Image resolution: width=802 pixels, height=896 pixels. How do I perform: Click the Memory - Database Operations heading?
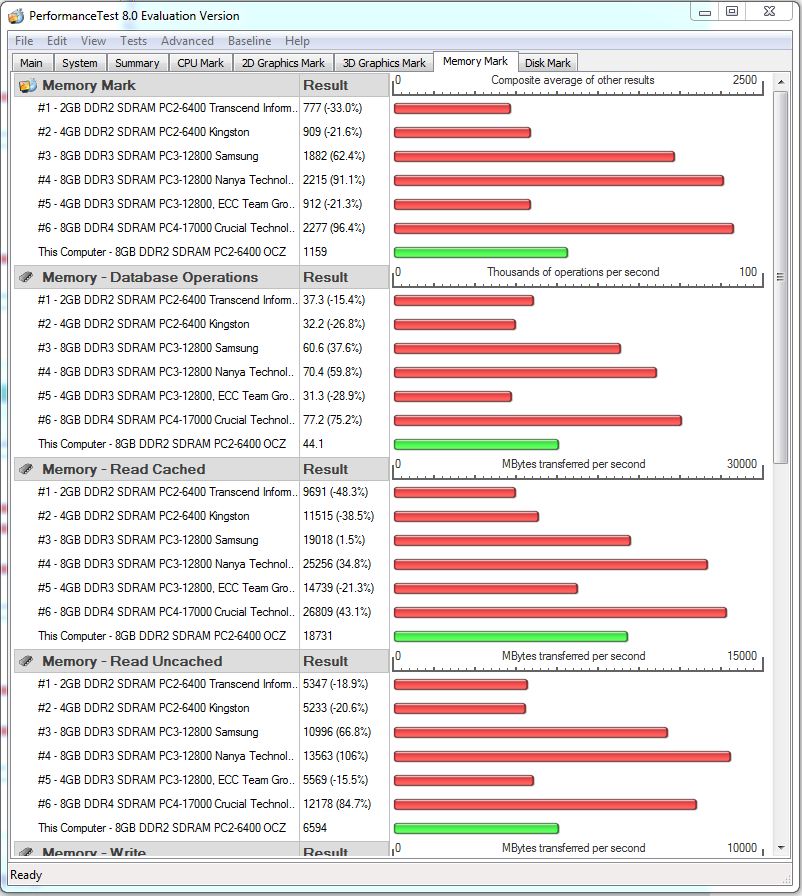click(x=150, y=277)
